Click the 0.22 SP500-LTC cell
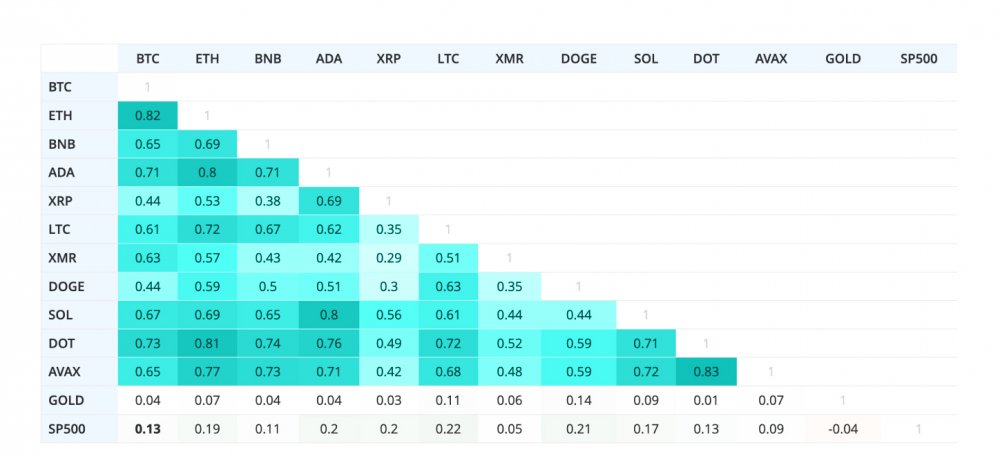Viewport: 1000px width, 456px height. 448,429
